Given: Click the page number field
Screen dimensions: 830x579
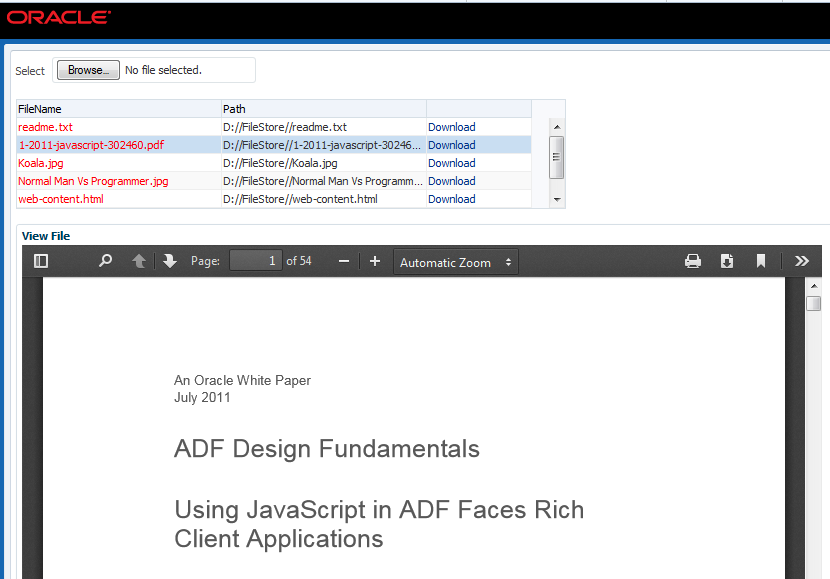Looking at the screenshot, I should pyautogui.click(x=256, y=261).
